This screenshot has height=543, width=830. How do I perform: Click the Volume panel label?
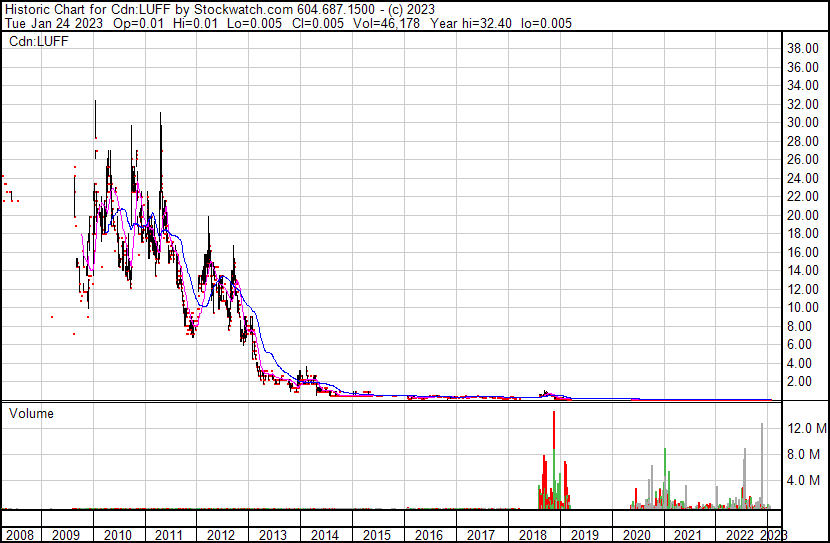(31, 414)
